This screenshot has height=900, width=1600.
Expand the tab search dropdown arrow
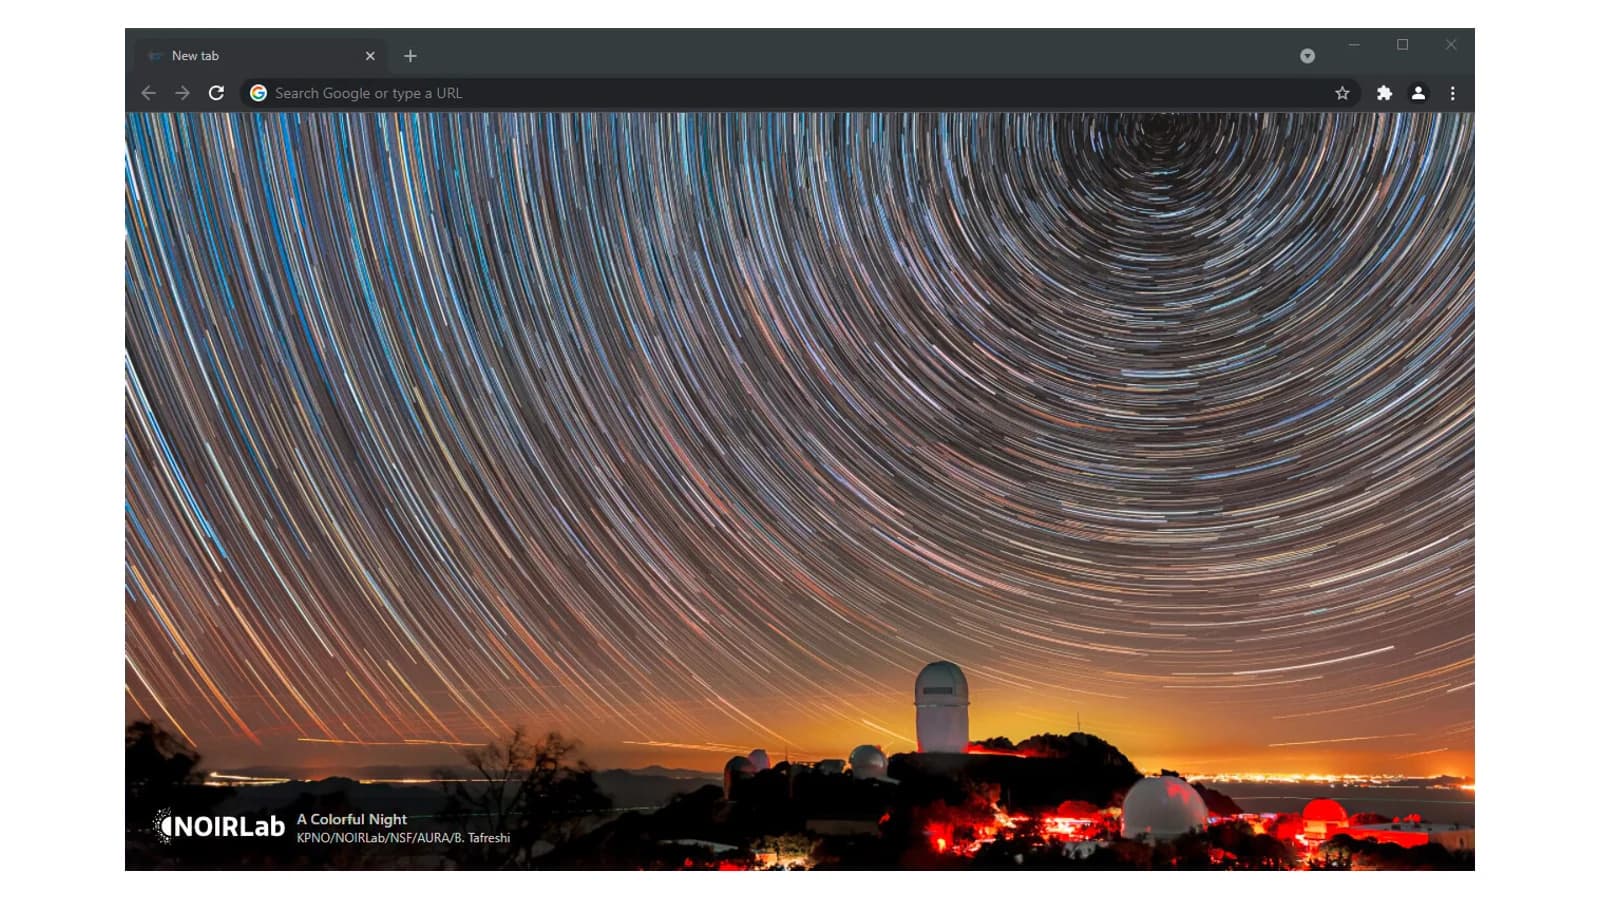coord(1307,56)
